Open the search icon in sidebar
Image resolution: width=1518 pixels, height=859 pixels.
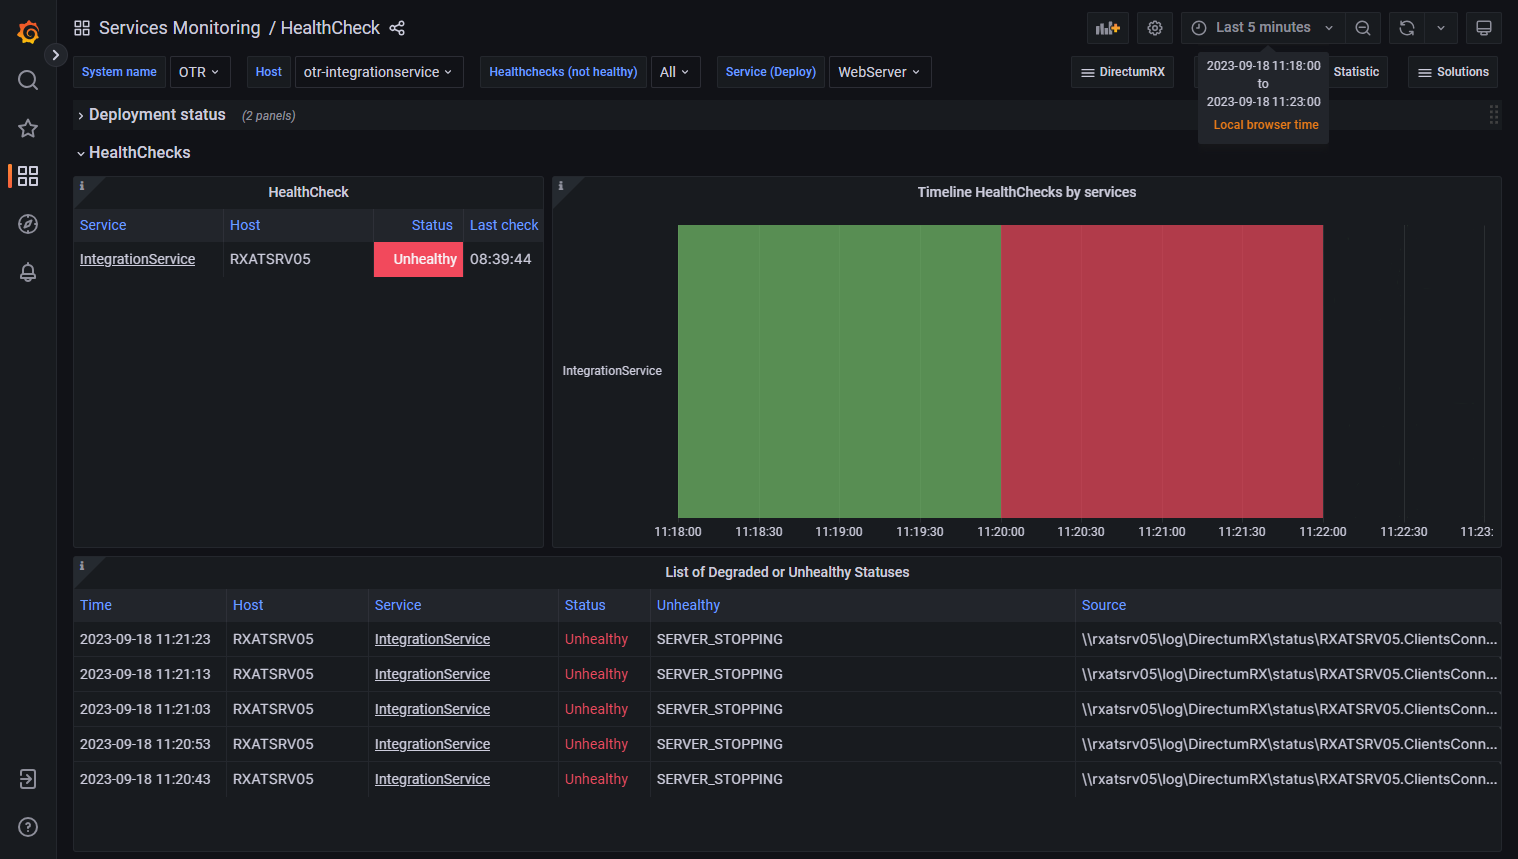coord(28,80)
